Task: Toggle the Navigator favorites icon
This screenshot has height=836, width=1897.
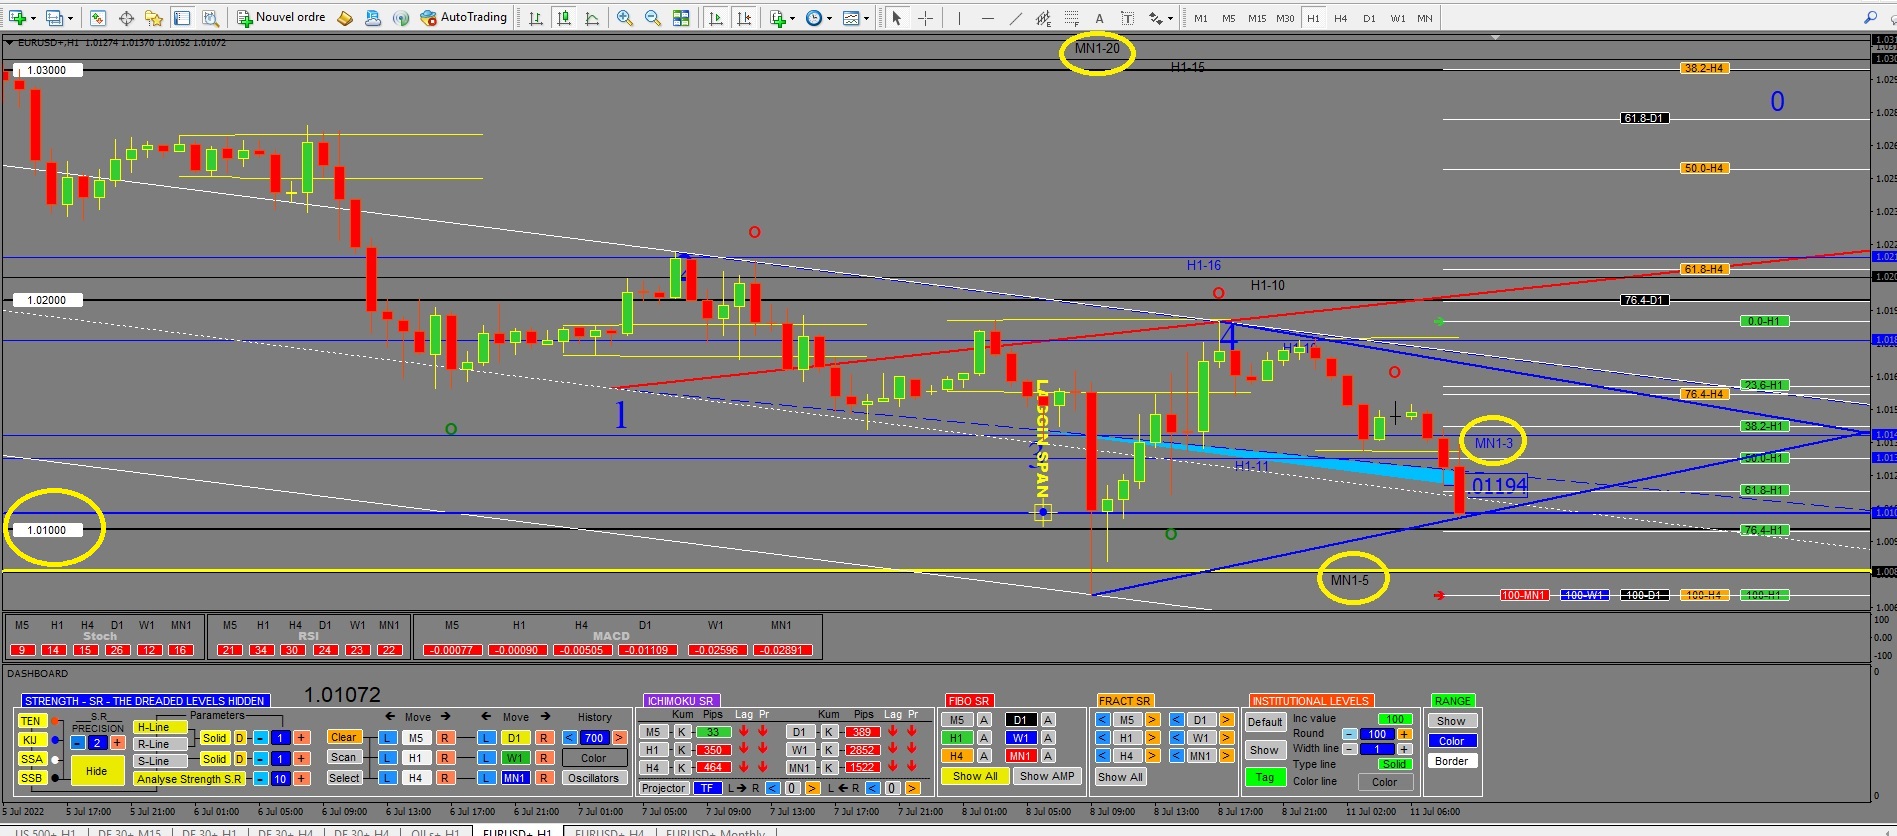Action: (154, 18)
